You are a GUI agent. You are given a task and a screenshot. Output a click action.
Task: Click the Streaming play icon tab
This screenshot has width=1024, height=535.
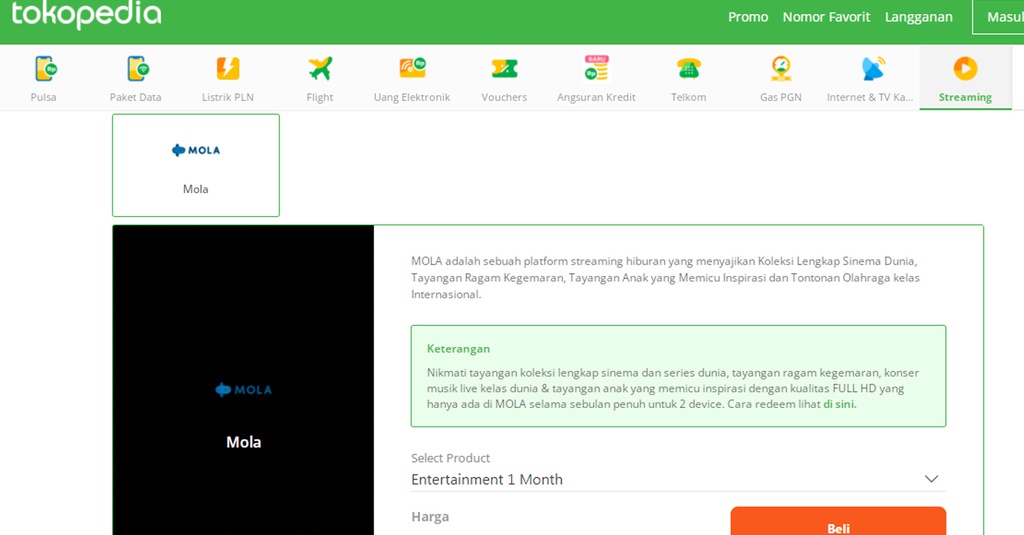[x=965, y=69]
